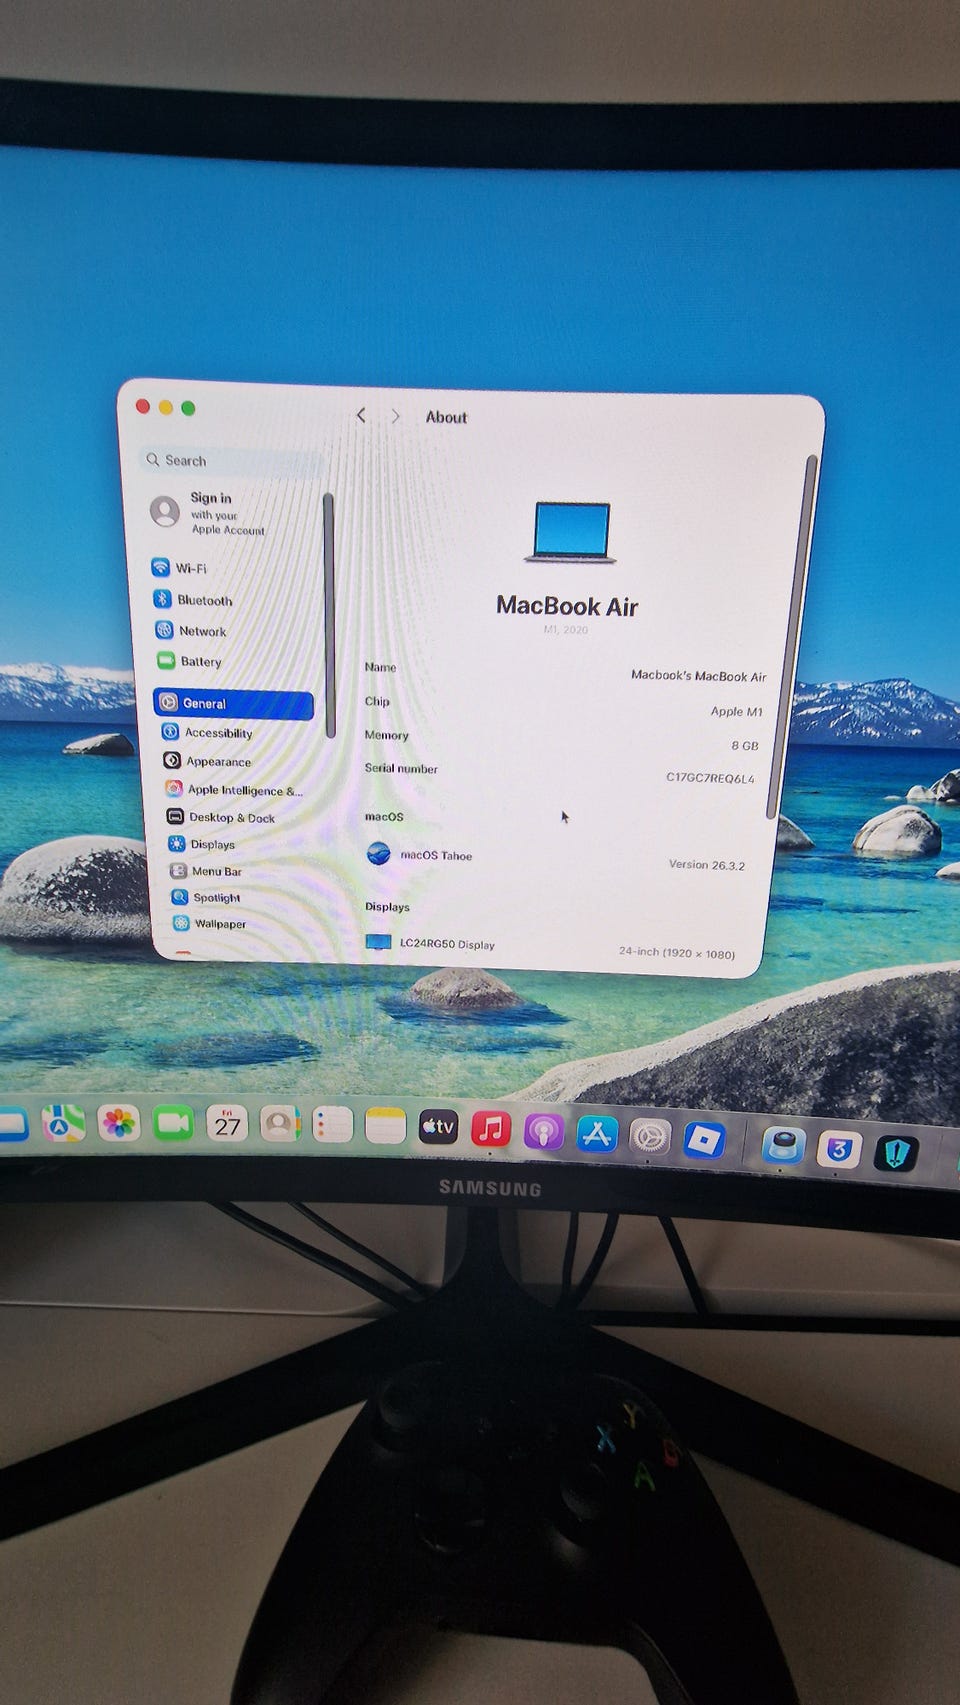Open Photos from the Dock
Image resolution: width=960 pixels, height=1705 pixels.
(x=118, y=1124)
